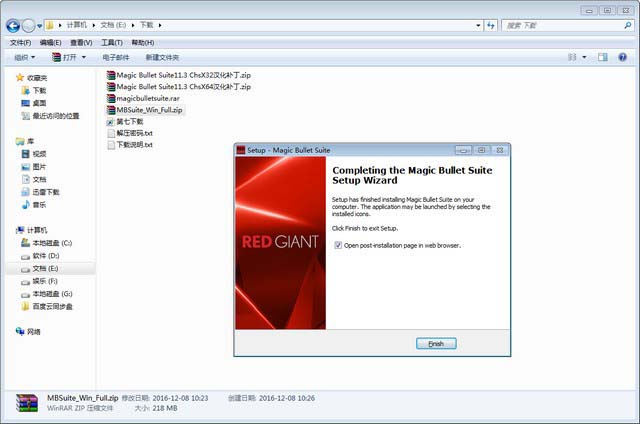Screen dimensions: 640x424
Task: Select Magic Bullet Suite11.3 ChsX64 zip file
Action: [178, 87]
